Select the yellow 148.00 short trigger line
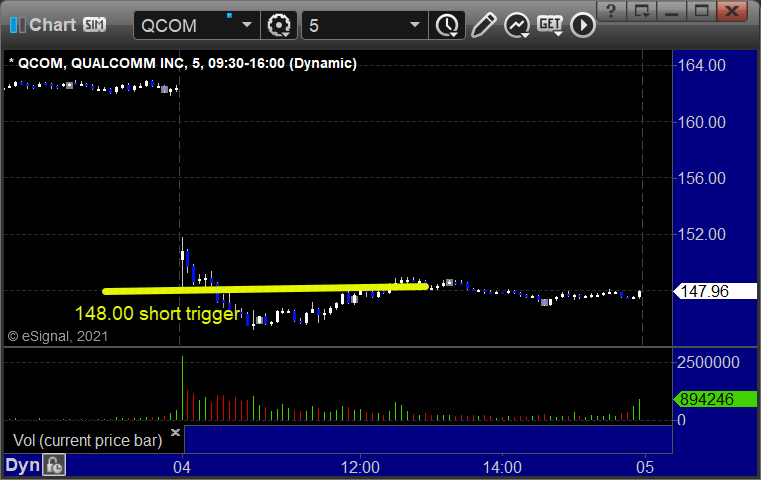 [265, 289]
